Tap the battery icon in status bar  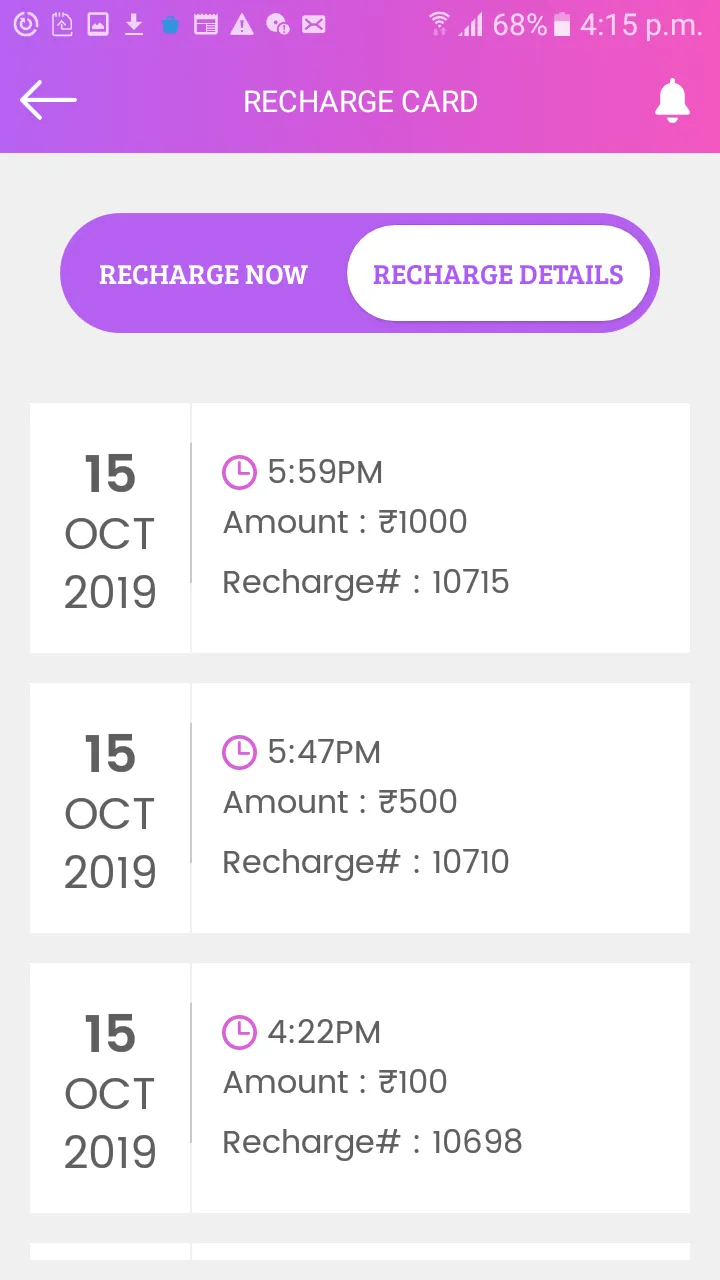(x=562, y=25)
